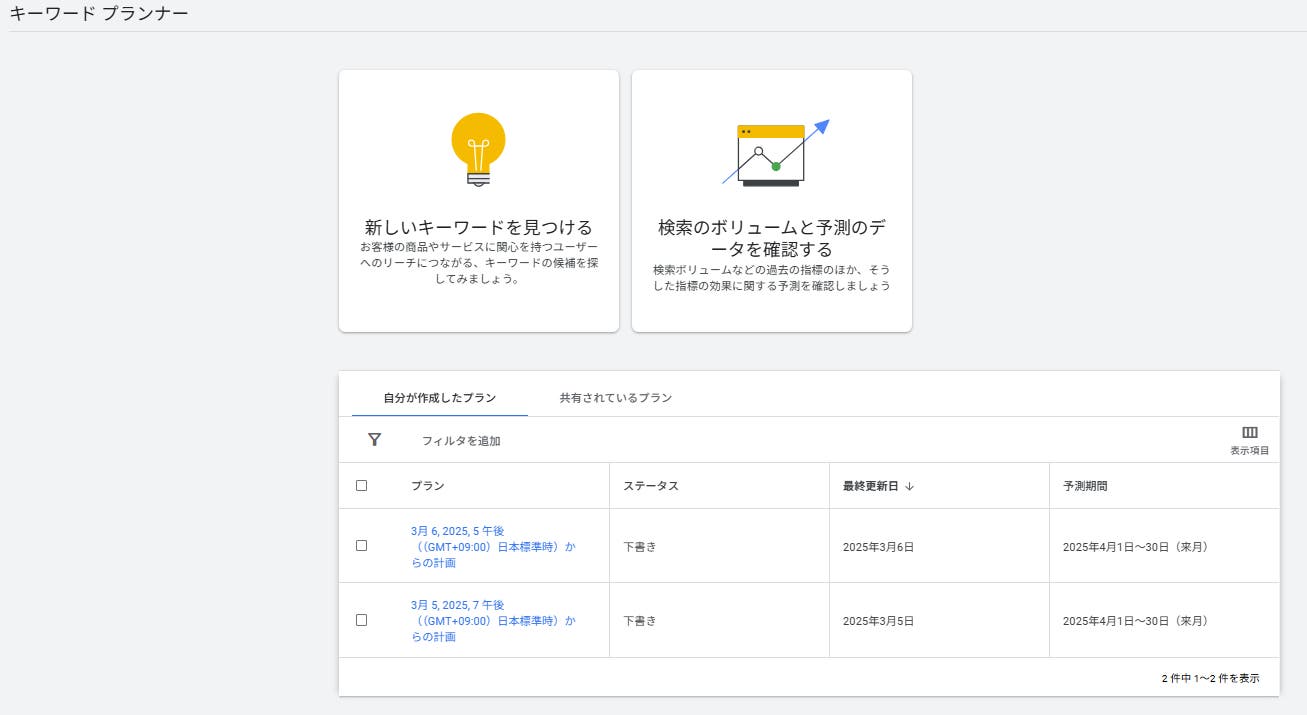Open the plan link dated 3月 6, 2025
1307x715 pixels.
click(x=494, y=547)
